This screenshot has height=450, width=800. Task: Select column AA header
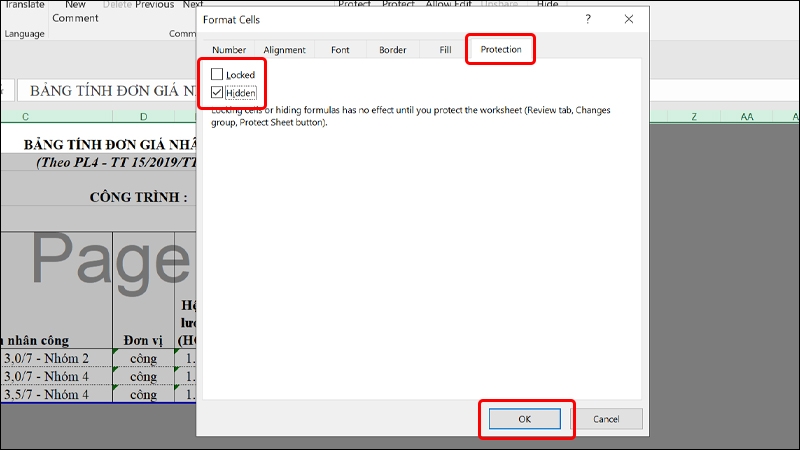pyautogui.click(x=747, y=117)
